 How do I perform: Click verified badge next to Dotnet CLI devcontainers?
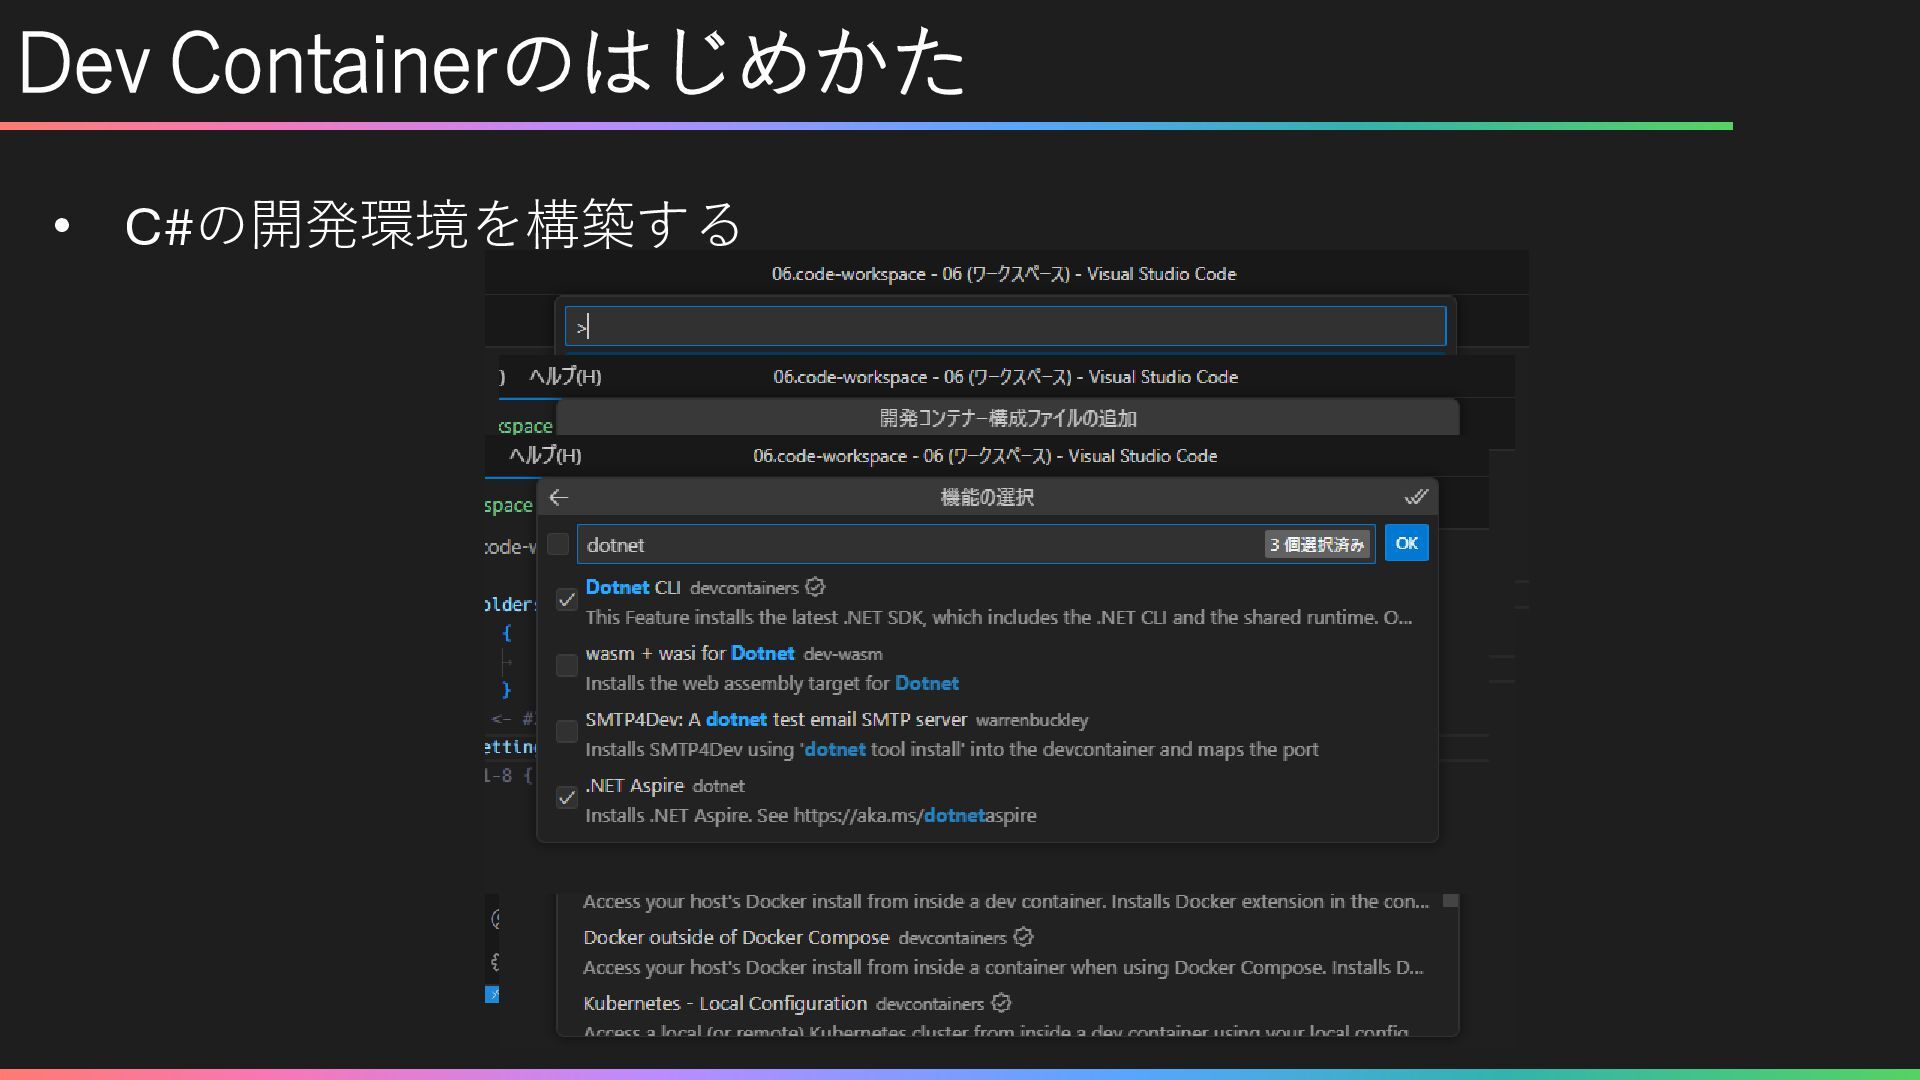point(815,587)
